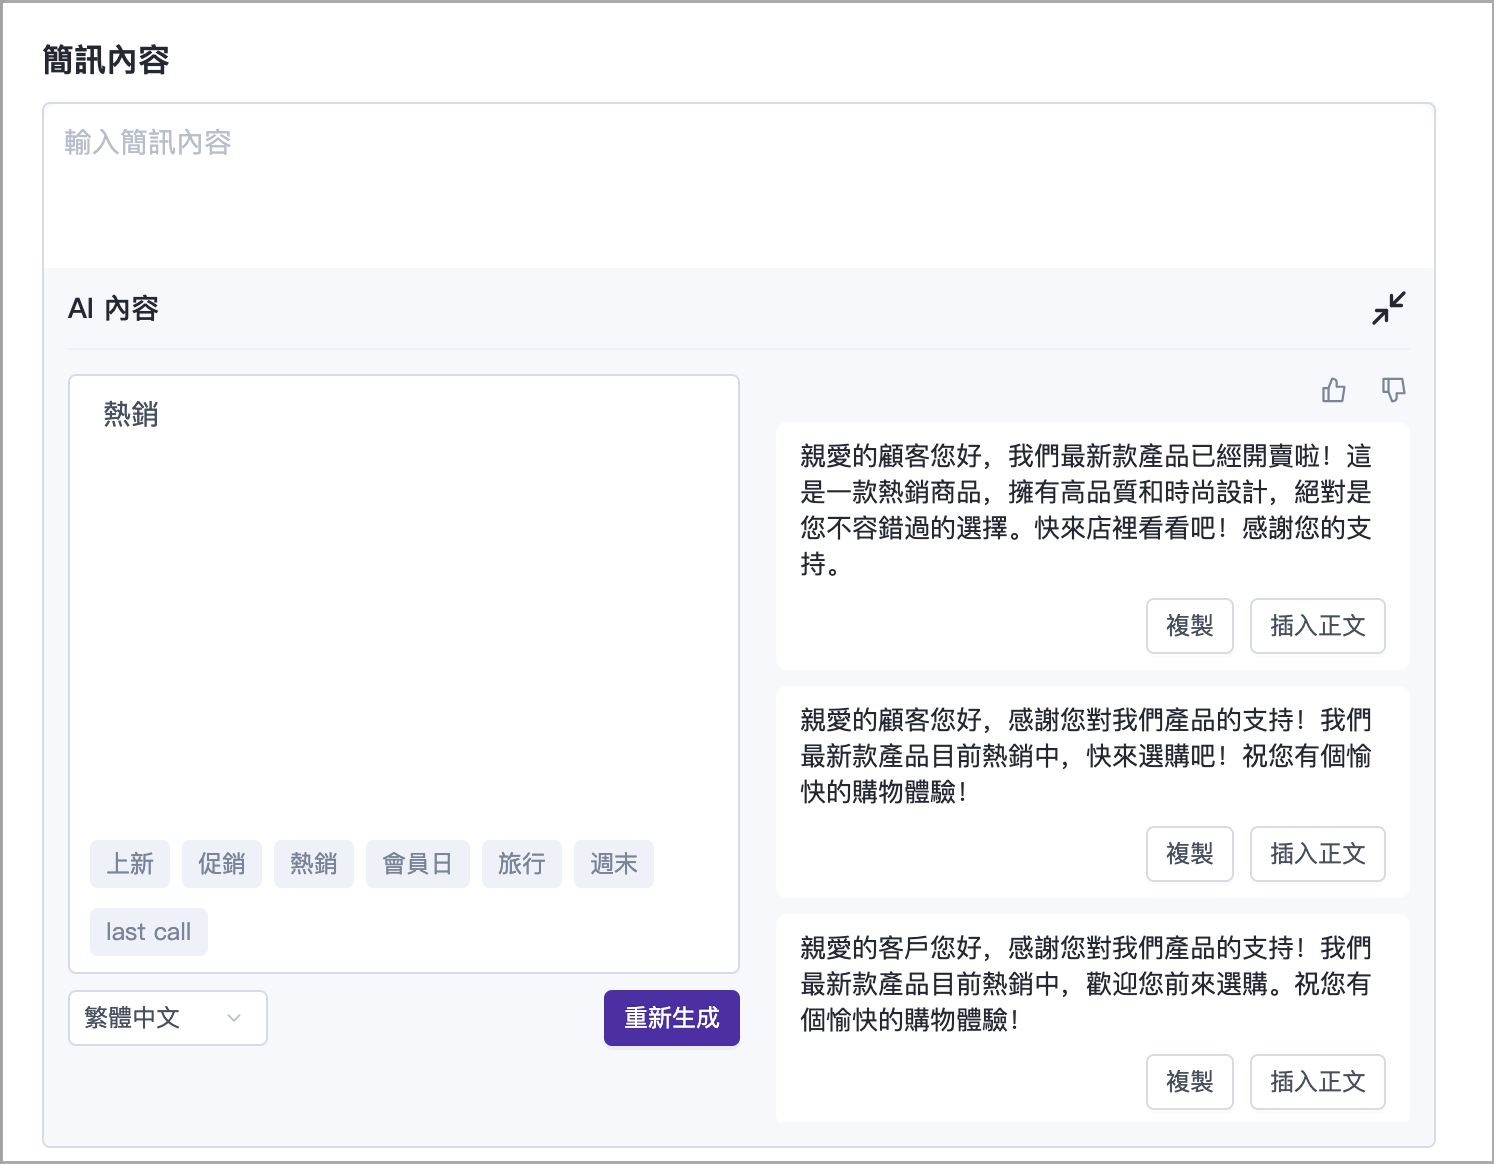This screenshot has width=1494, height=1164.
Task: Open the 繁體中文 language dropdown
Action: point(167,1018)
